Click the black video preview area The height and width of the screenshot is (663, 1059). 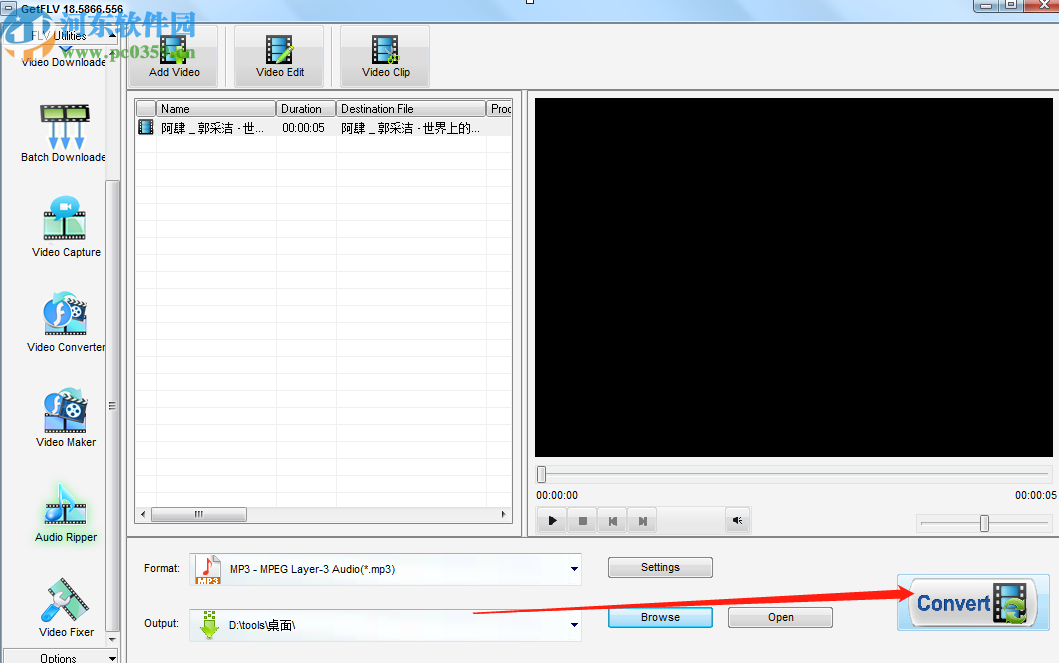(794, 277)
